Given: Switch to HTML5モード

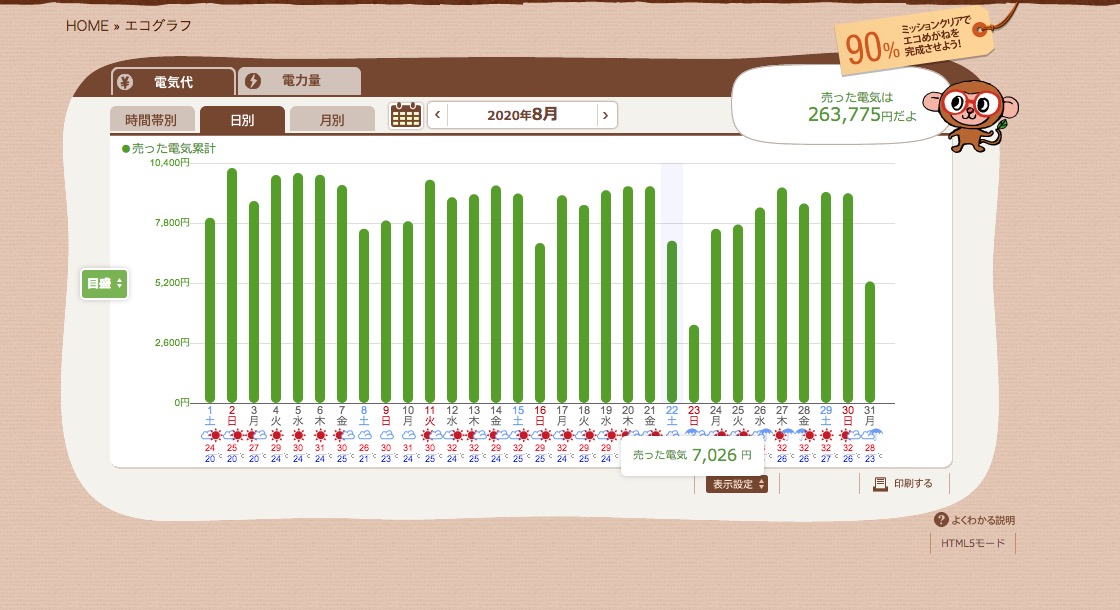Looking at the screenshot, I should tap(973, 544).
